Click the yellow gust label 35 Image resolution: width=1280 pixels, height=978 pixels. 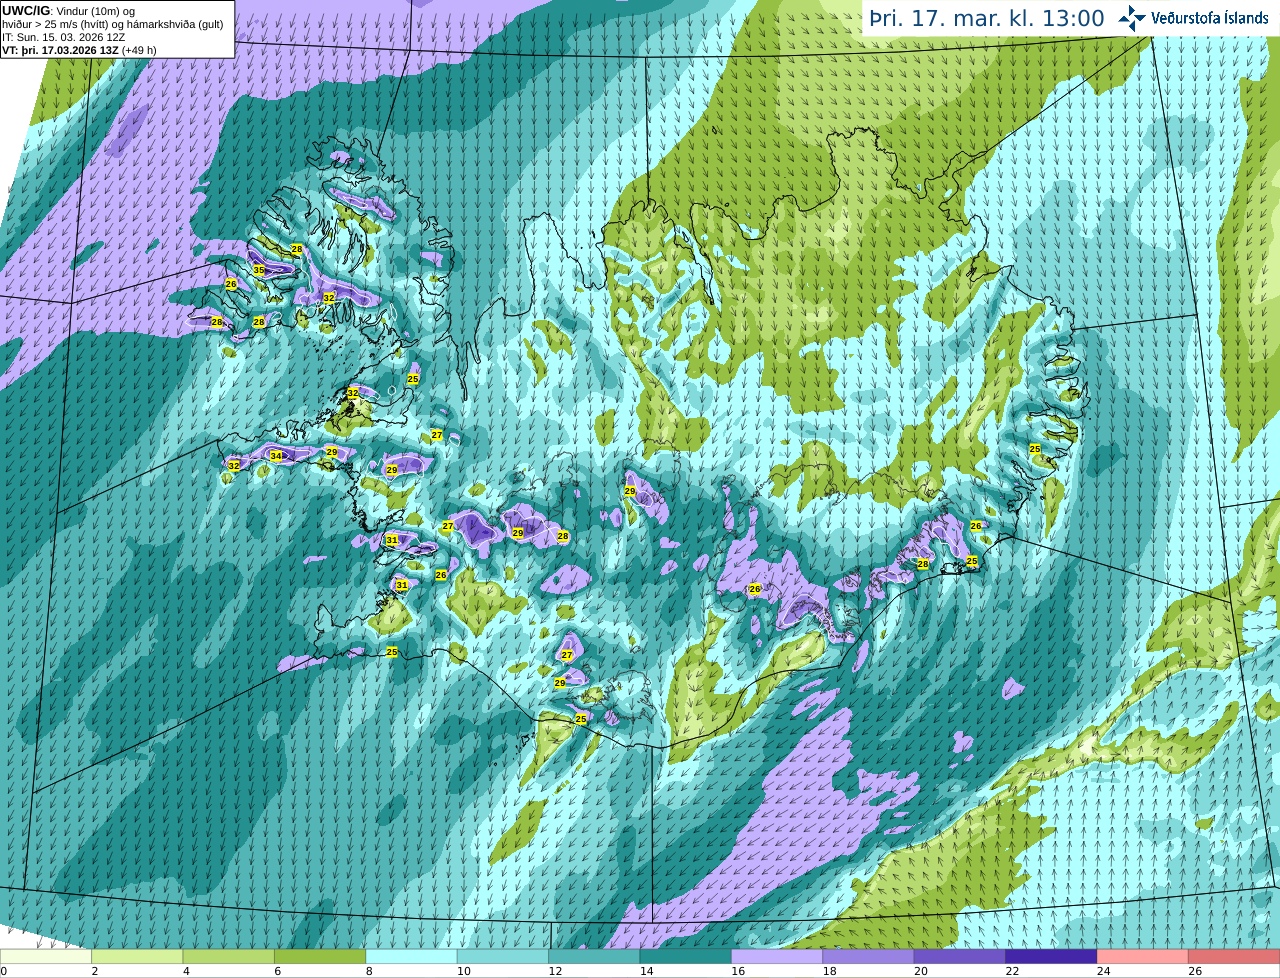pyautogui.click(x=259, y=270)
